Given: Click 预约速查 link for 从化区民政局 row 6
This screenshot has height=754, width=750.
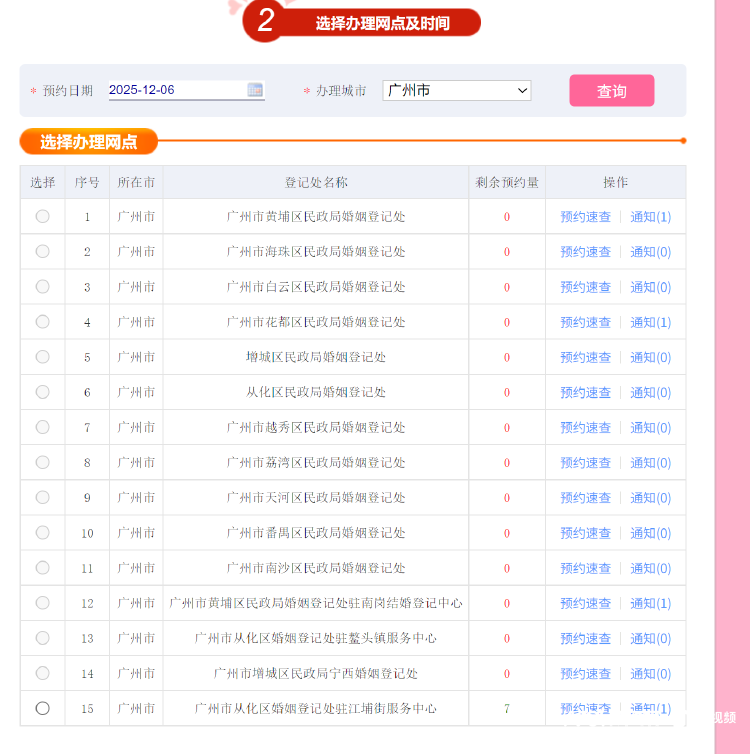Looking at the screenshot, I should pyautogui.click(x=586, y=392).
